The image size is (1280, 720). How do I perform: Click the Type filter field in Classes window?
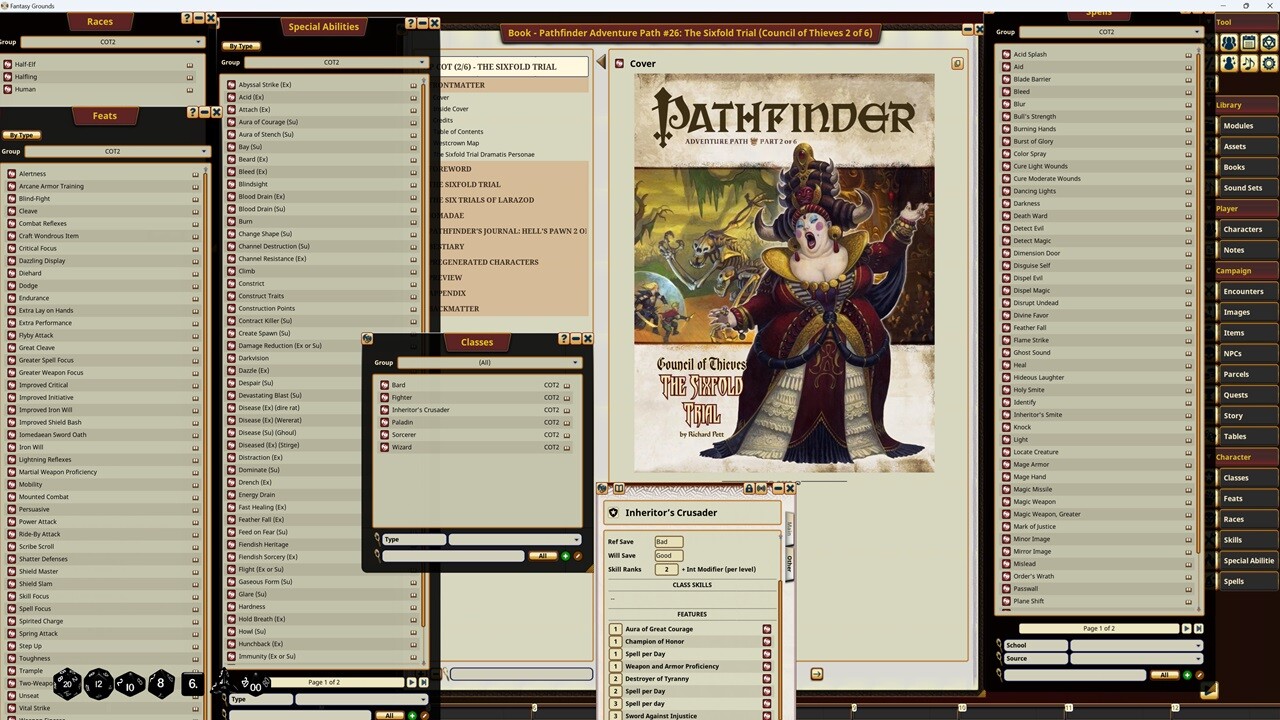tap(412, 539)
